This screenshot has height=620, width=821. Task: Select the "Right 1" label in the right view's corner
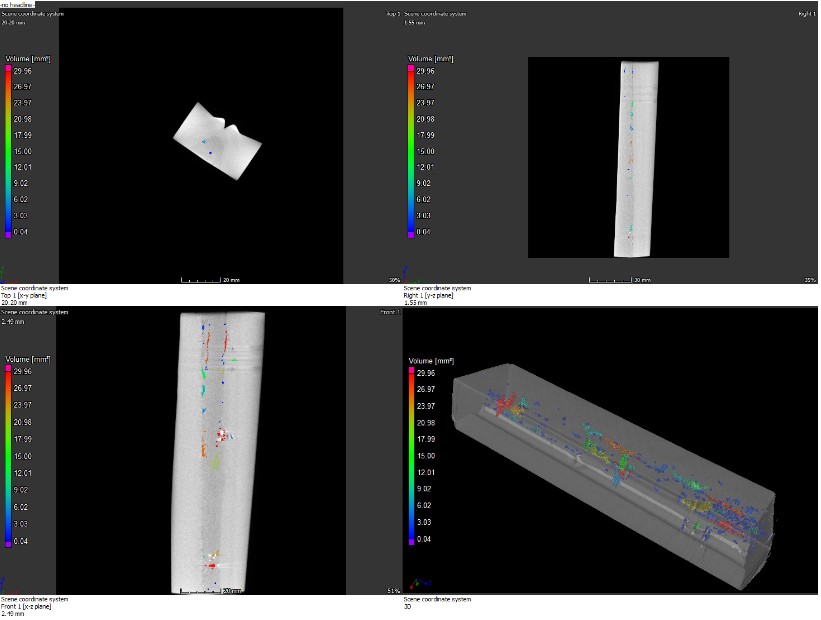pyautogui.click(x=807, y=14)
